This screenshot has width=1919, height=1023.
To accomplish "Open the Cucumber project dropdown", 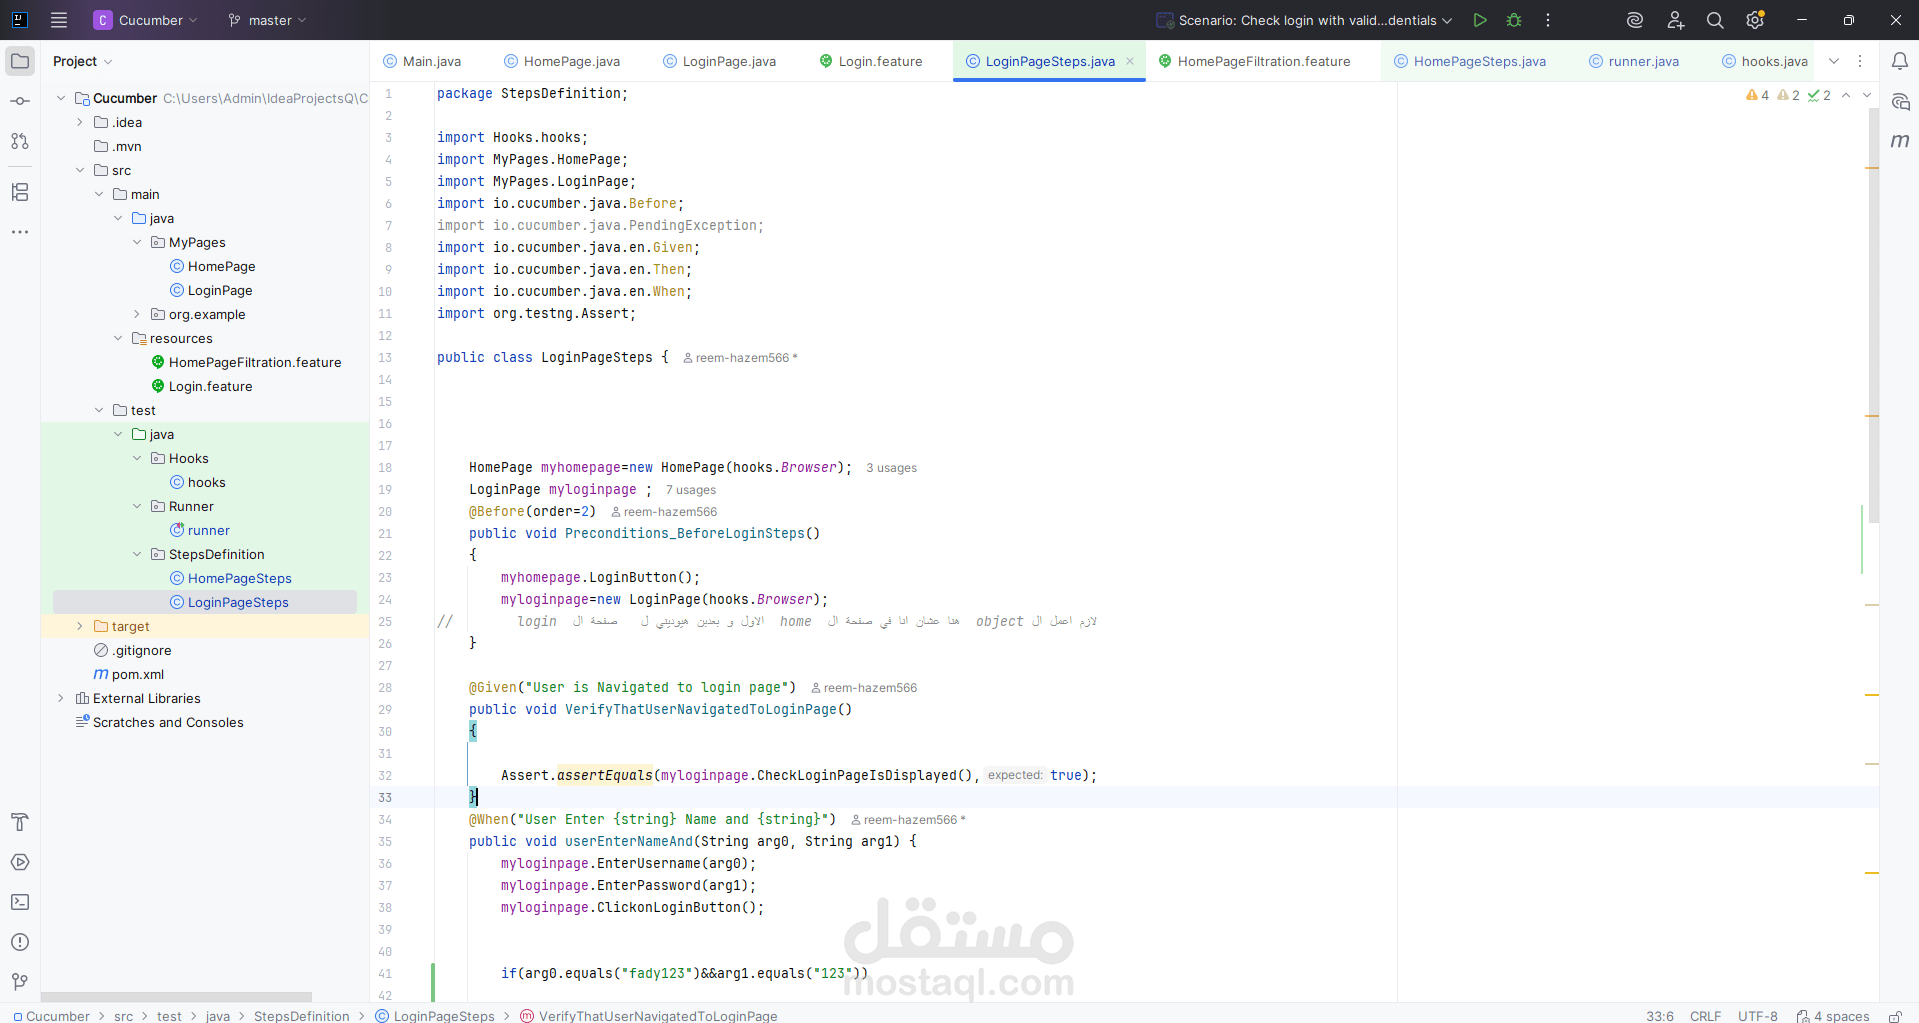I will point(146,20).
